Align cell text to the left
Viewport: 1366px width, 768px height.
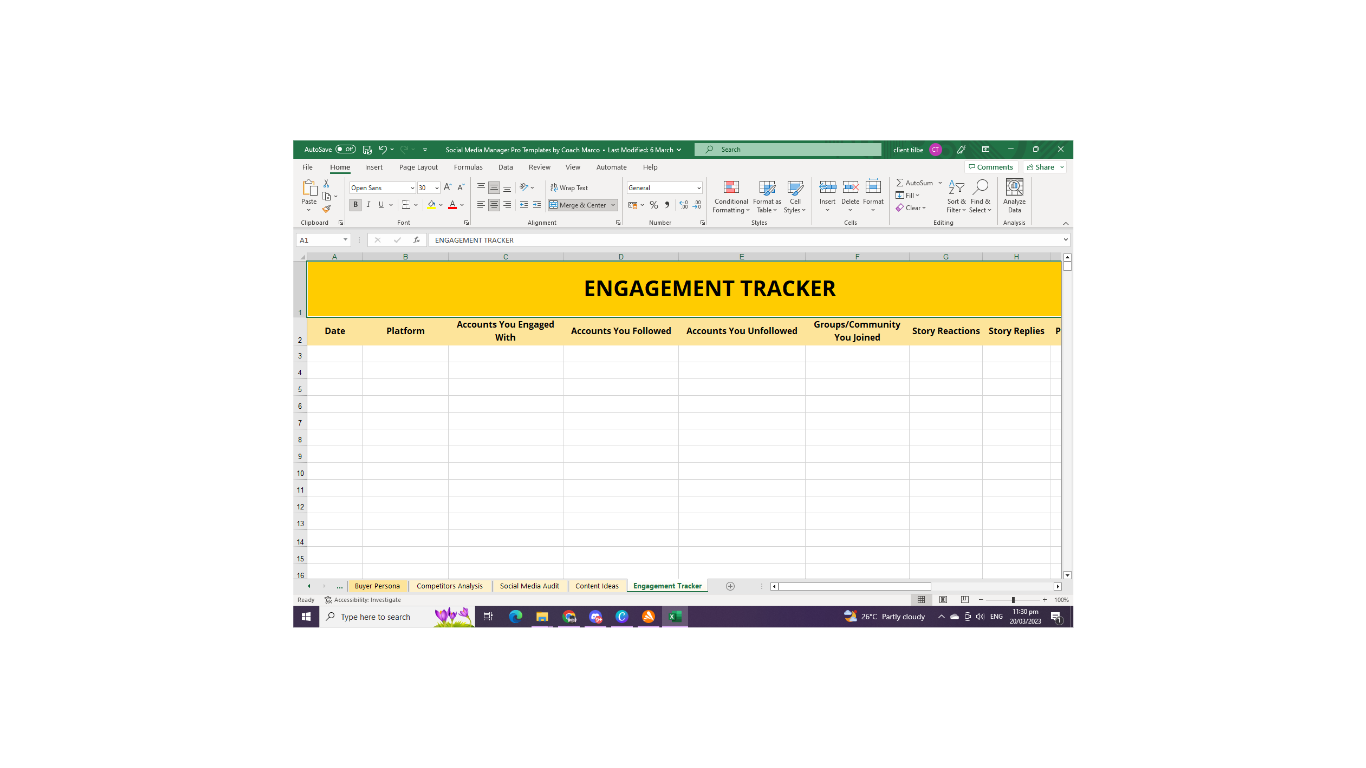(481, 205)
